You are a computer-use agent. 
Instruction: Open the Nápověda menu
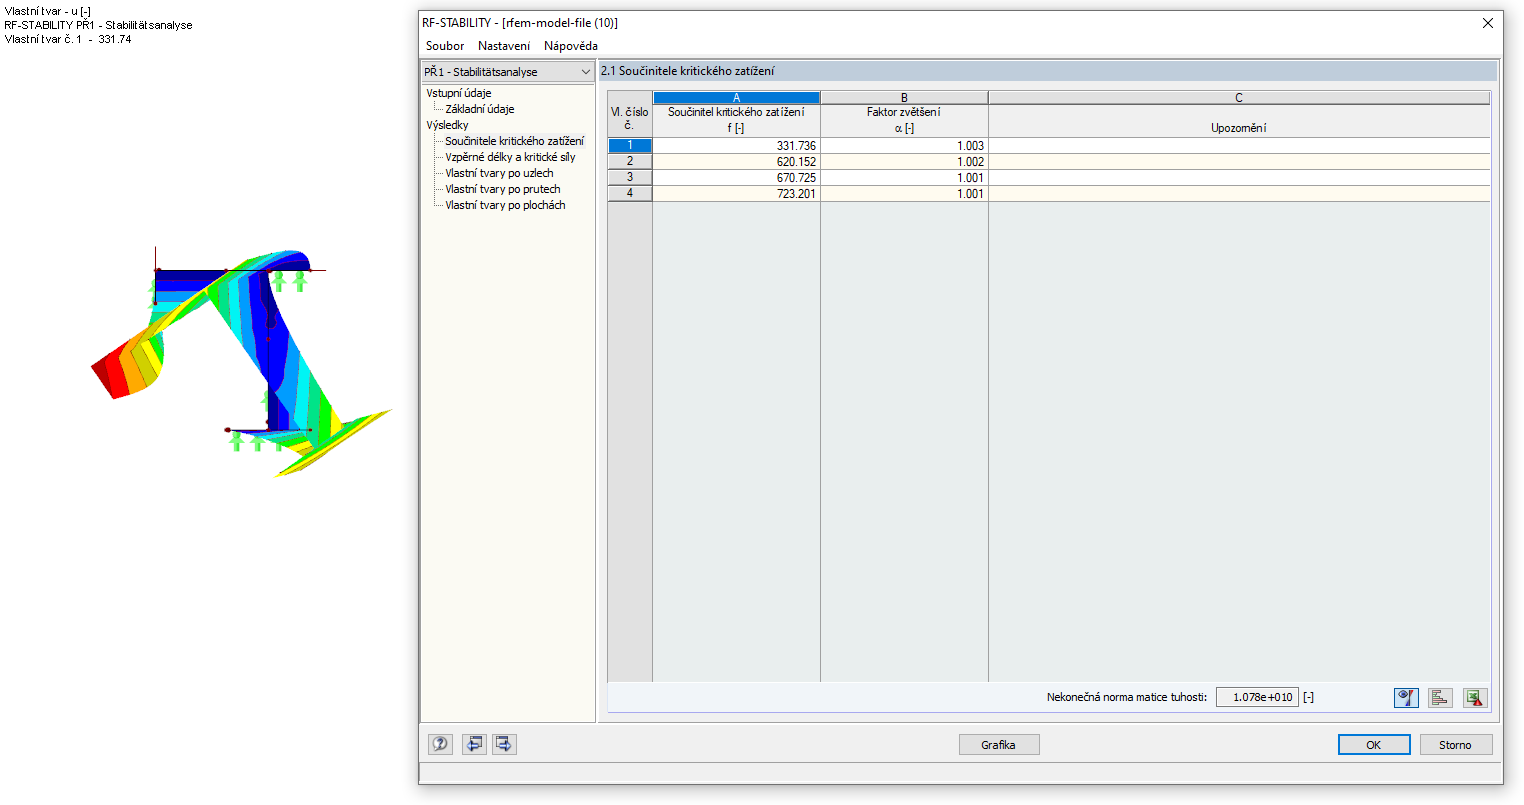[571, 46]
